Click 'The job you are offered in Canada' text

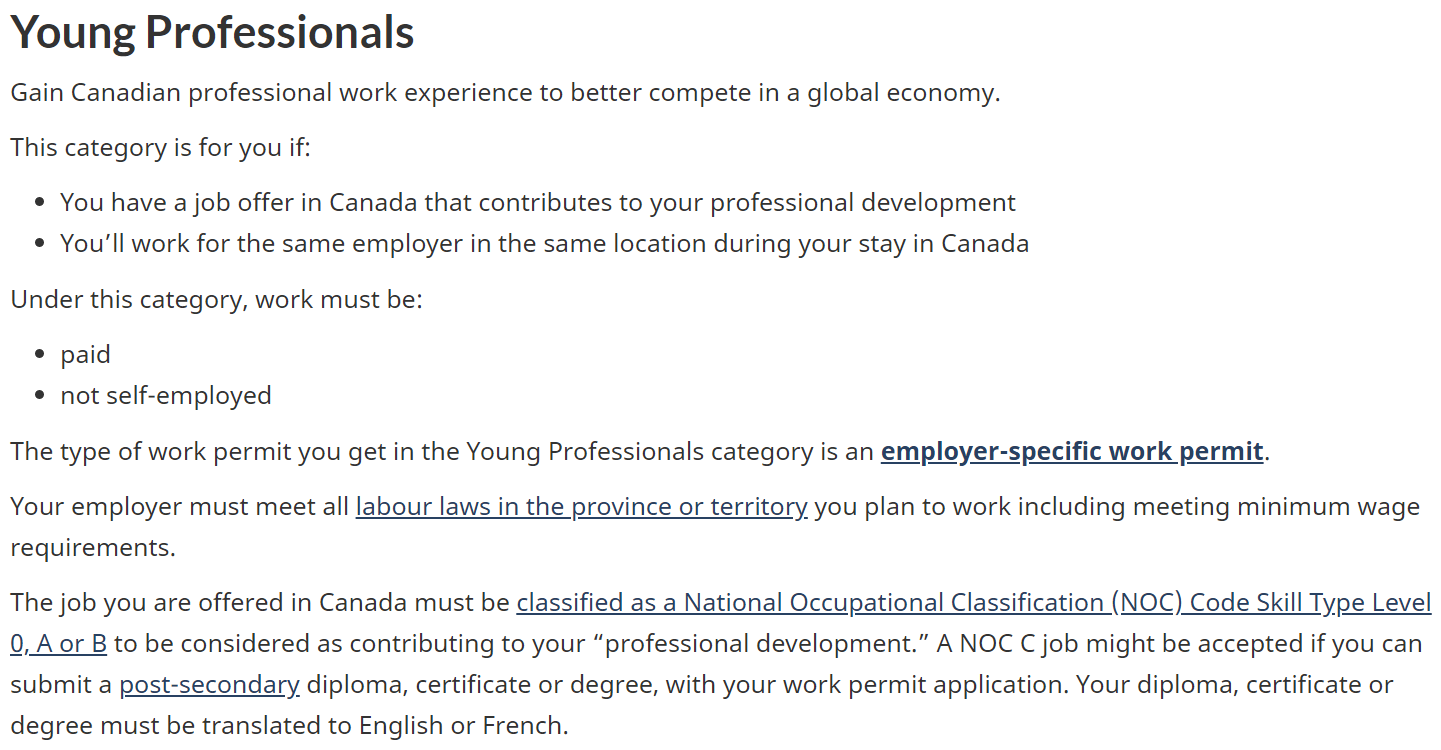260,603
